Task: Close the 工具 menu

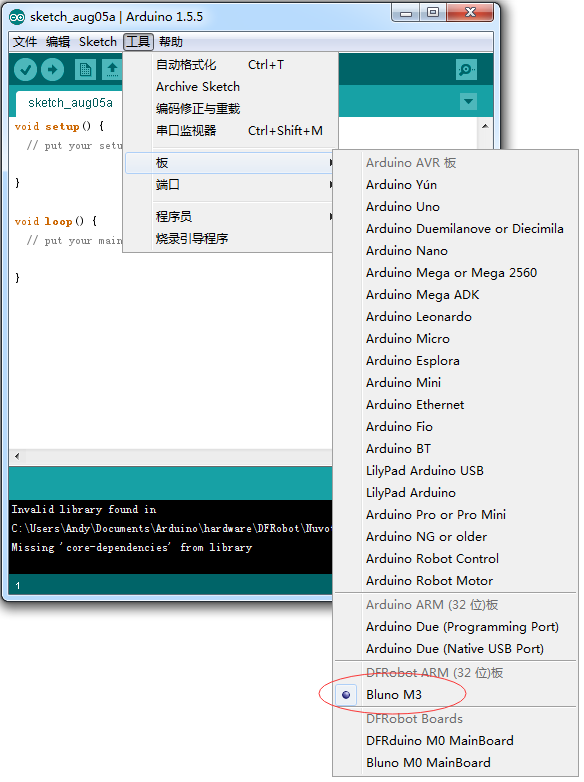Action: coord(138,42)
